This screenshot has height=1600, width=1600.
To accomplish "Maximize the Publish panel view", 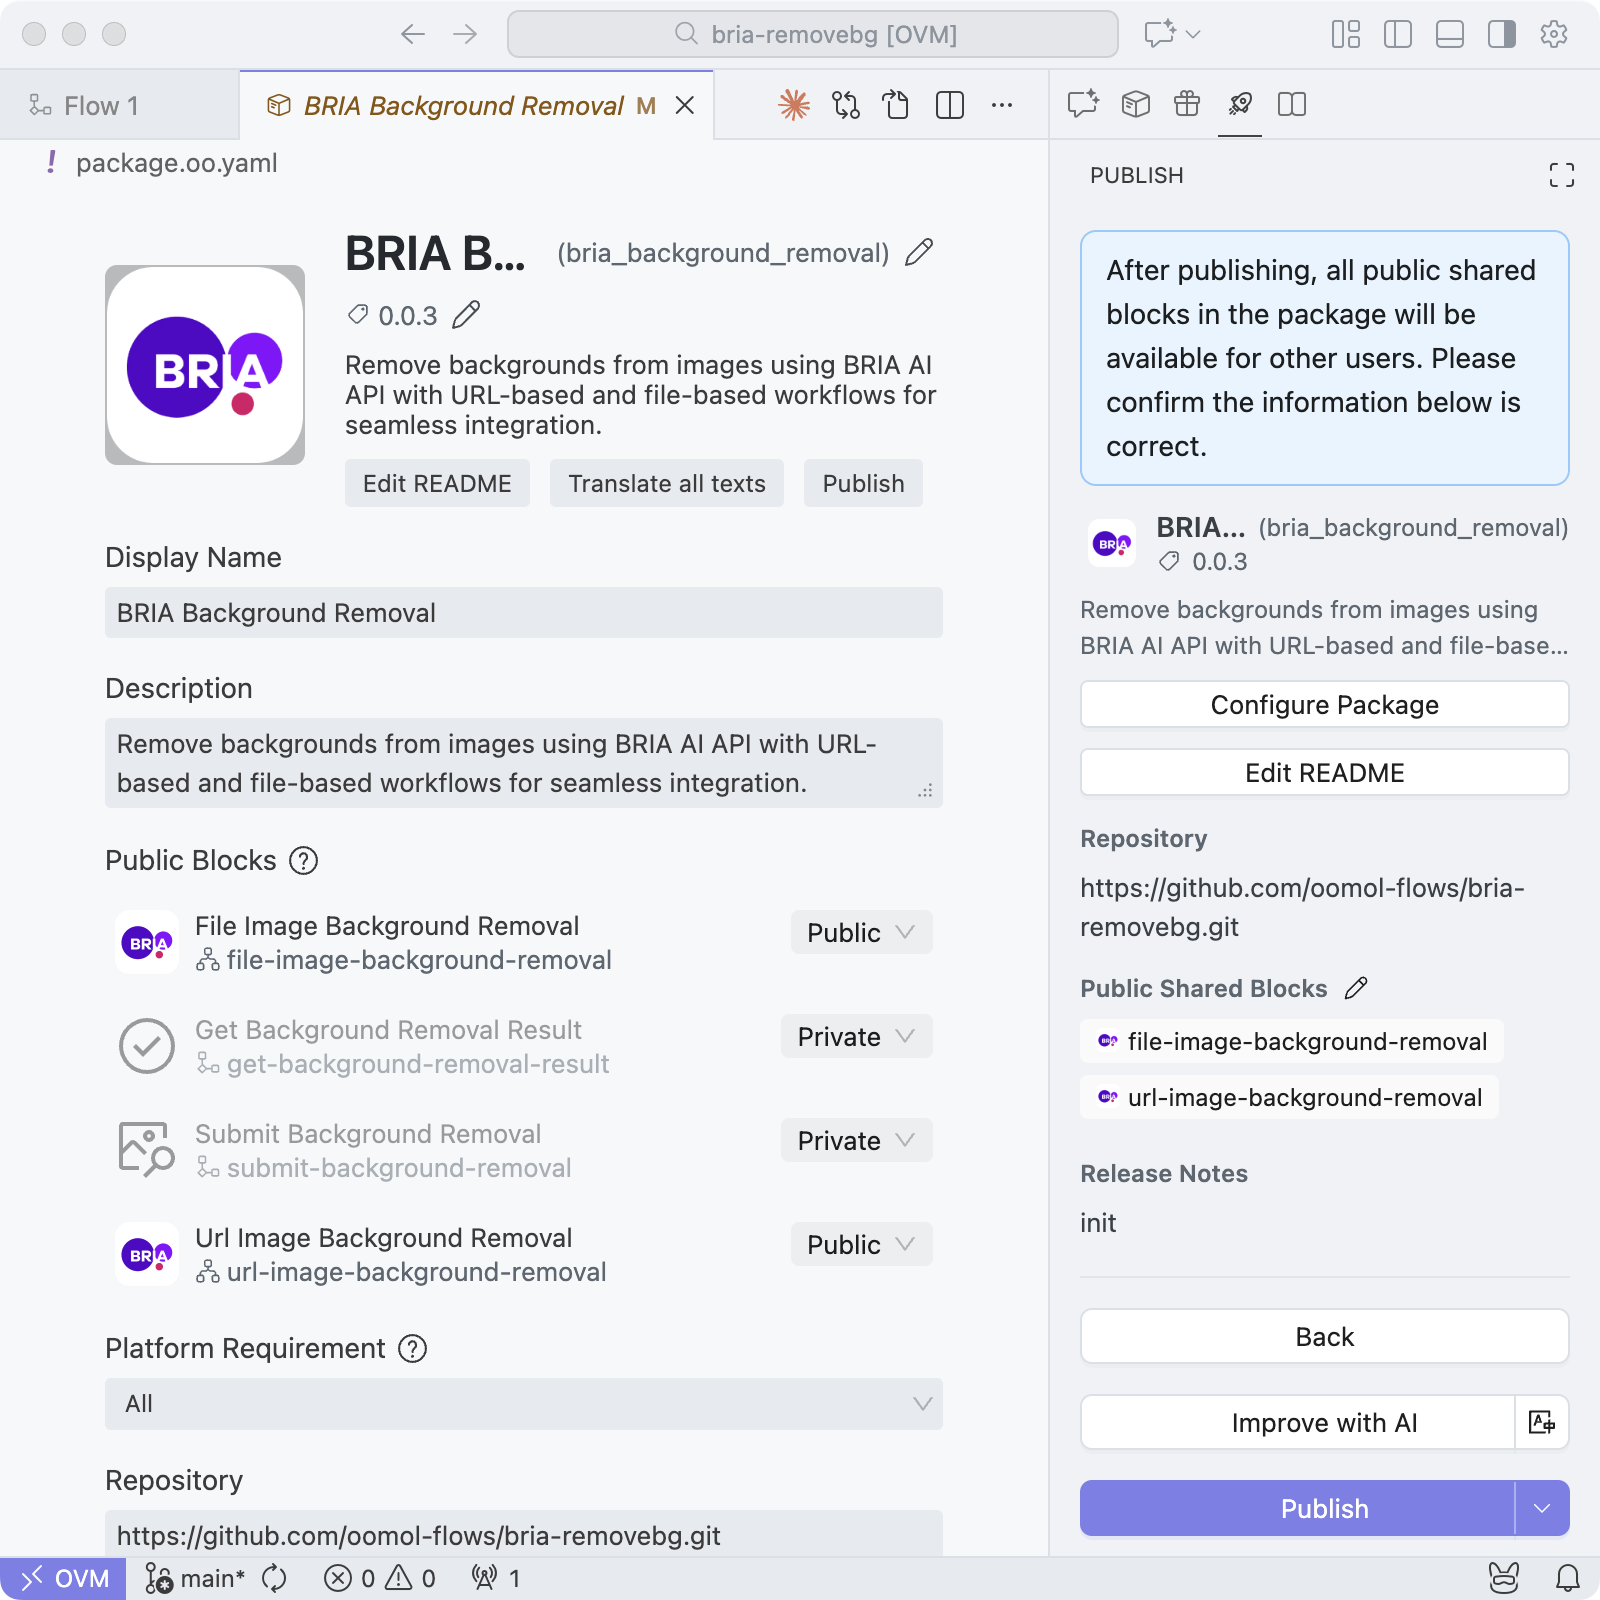I will pyautogui.click(x=1561, y=176).
